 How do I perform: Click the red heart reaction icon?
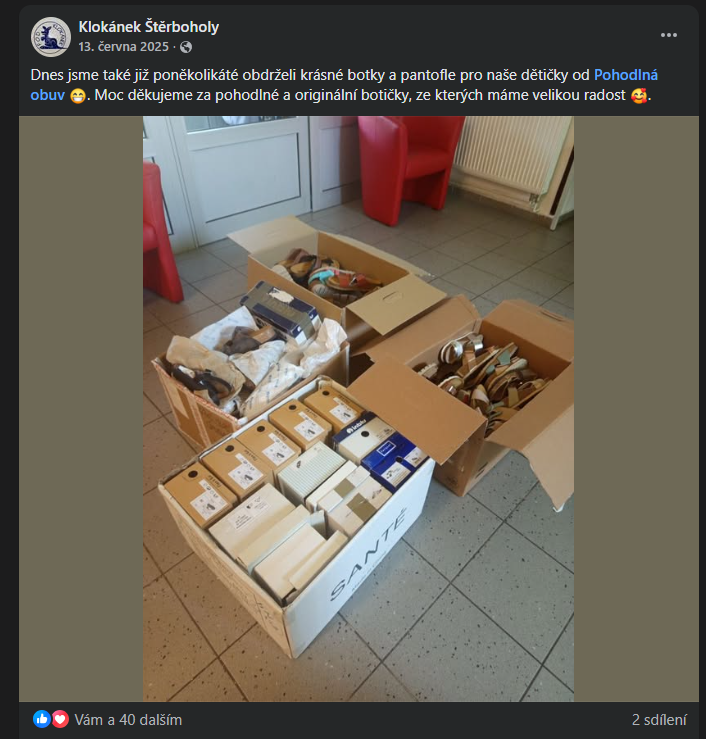(60, 719)
